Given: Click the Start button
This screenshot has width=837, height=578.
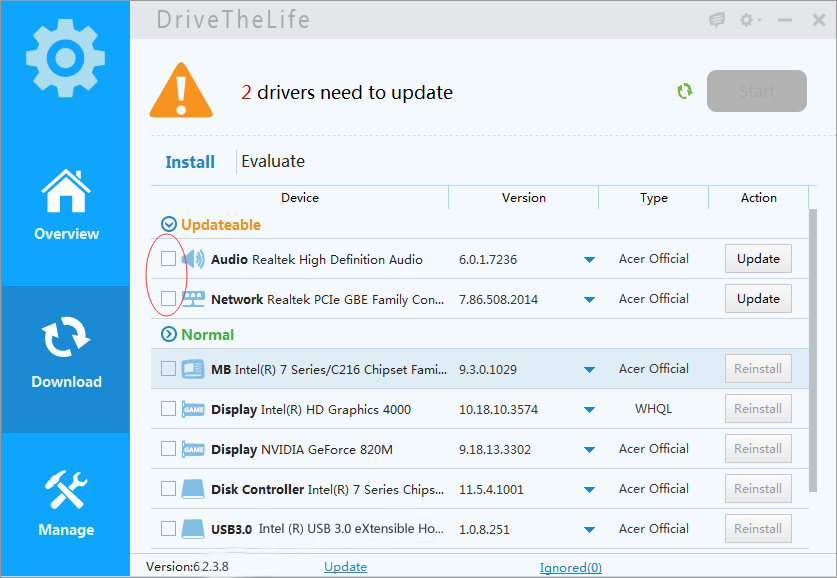Looking at the screenshot, I should [756, 91].
